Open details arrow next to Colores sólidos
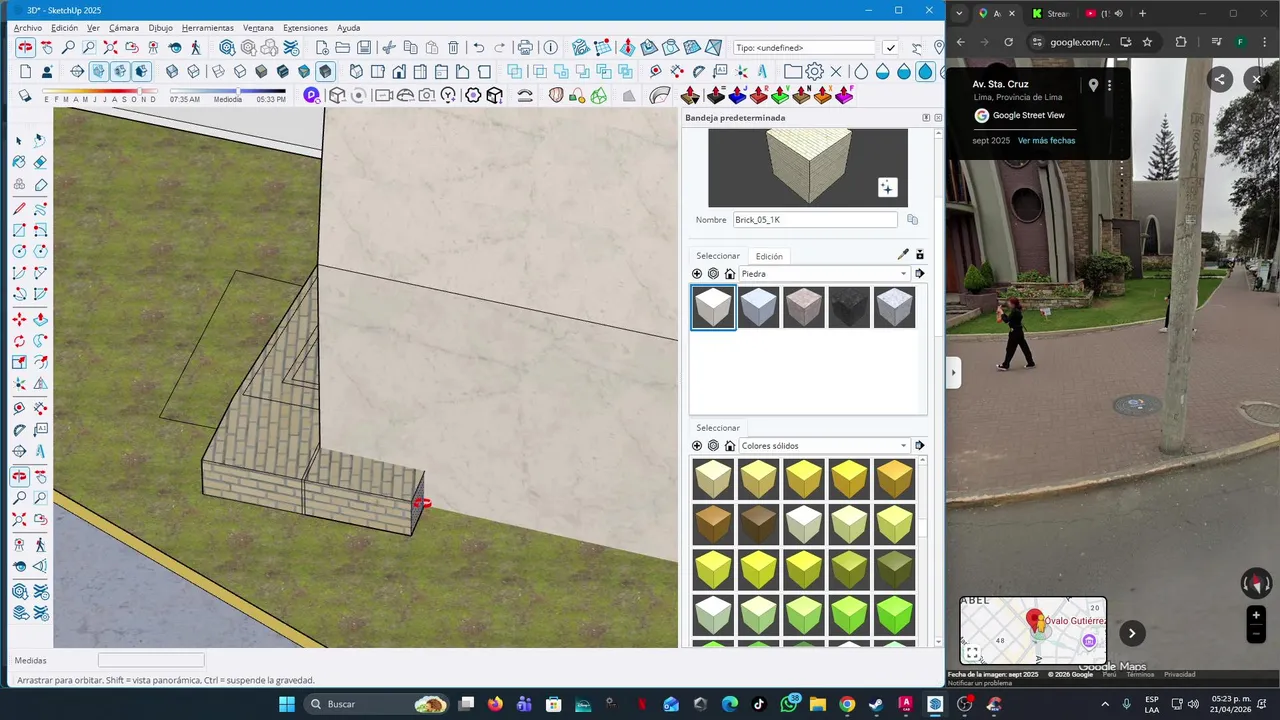This screenshot has height=720, width=1280. tap(919, 446)
